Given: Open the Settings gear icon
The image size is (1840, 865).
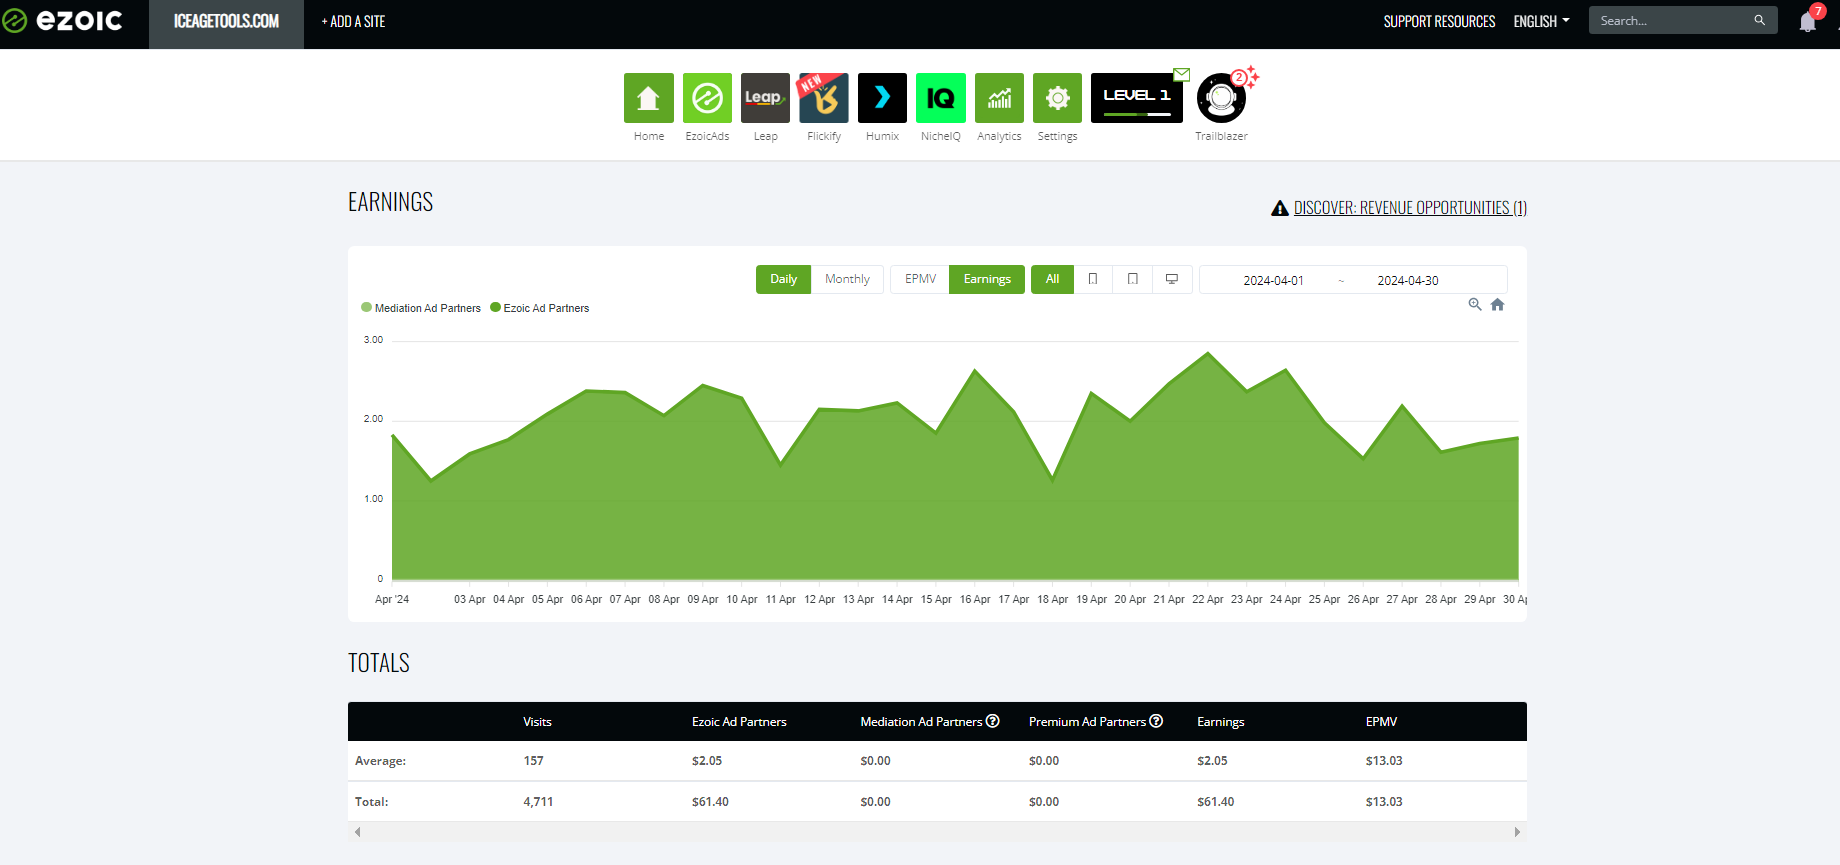Looking at the screenshot, I should tap(1057, 98).
